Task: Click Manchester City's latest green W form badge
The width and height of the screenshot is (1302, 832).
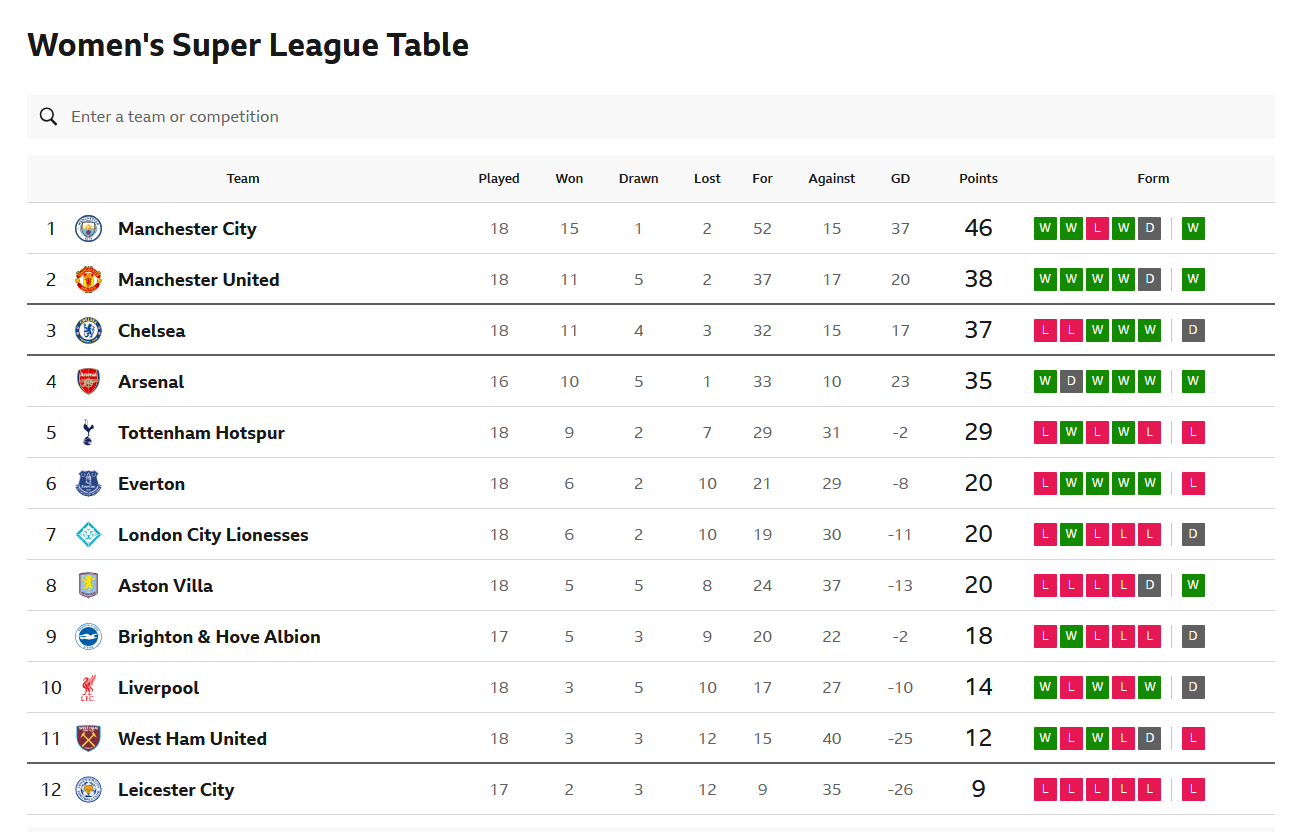Action: (x=1193, y=229)
